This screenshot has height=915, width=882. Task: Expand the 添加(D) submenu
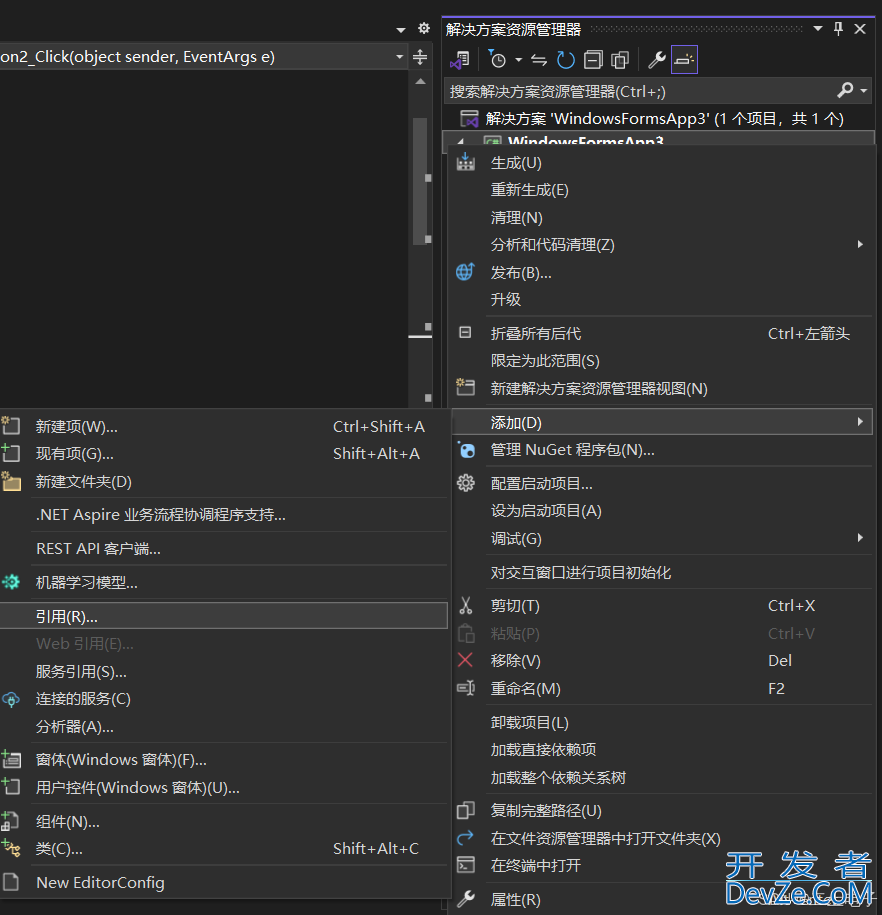pos(662,422)
